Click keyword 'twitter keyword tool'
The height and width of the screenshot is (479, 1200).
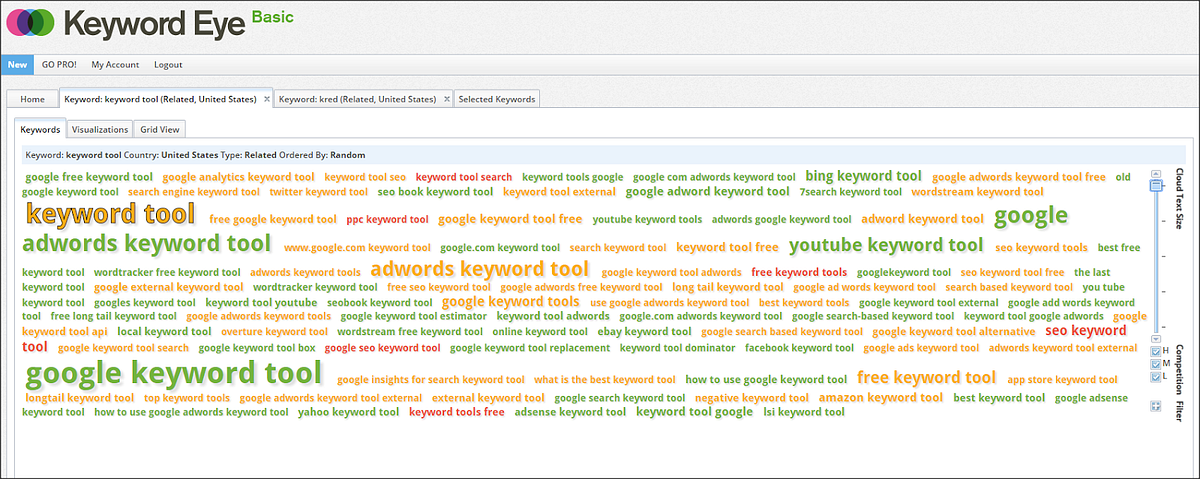click(x=319, y=192)
